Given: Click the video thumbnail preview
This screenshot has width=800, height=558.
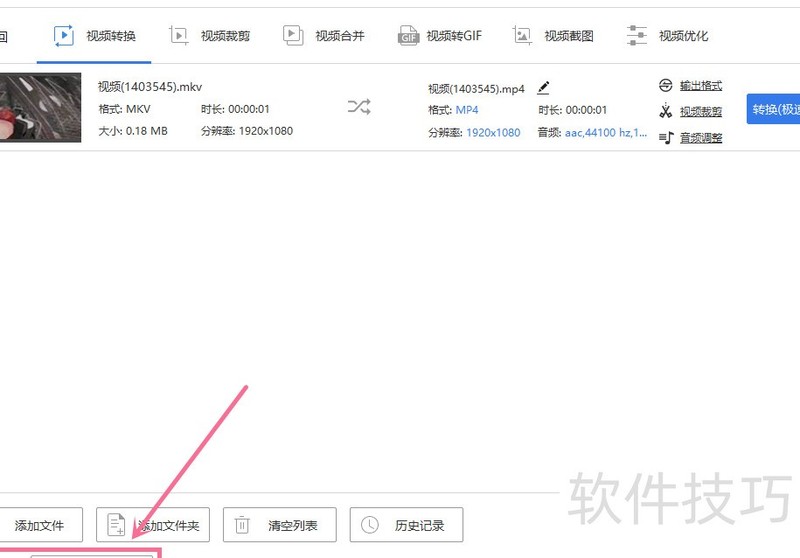Looking at the screenshot, I should point(40,107).
